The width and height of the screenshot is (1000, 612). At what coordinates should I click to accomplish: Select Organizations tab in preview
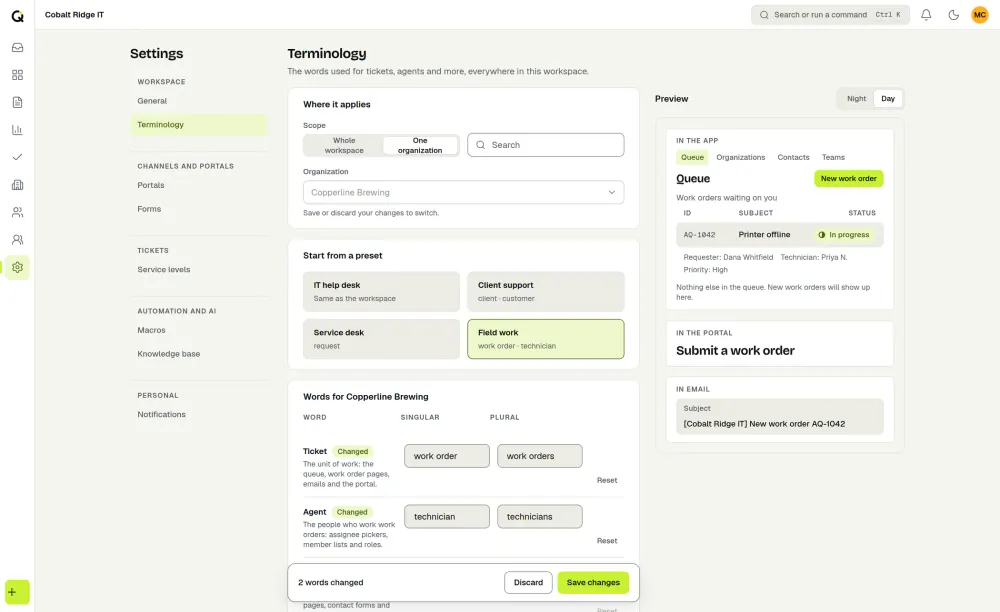[x=740, y=157]
